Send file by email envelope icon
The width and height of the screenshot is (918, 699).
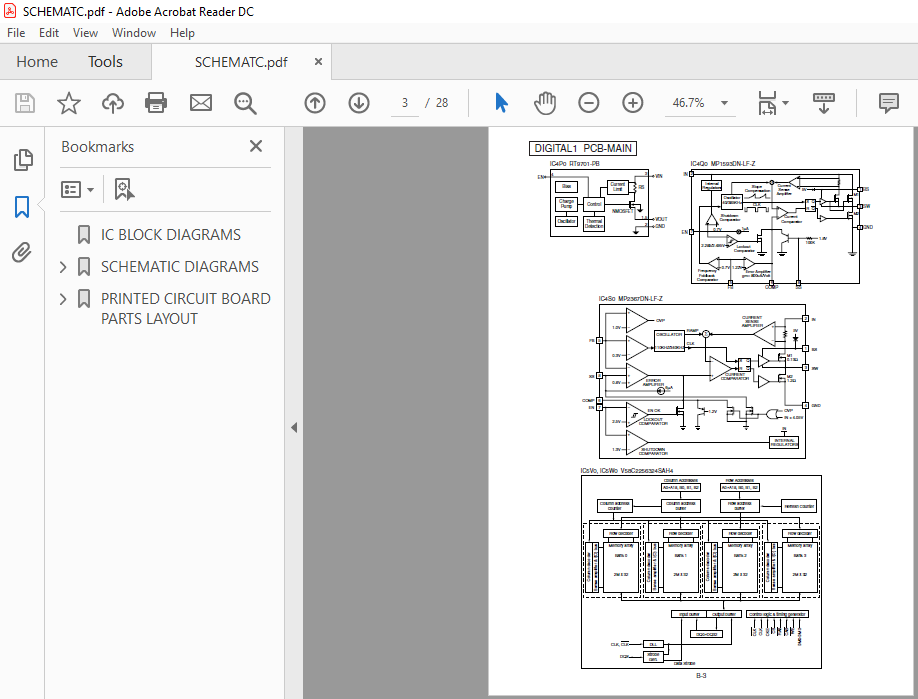point(201,103)
